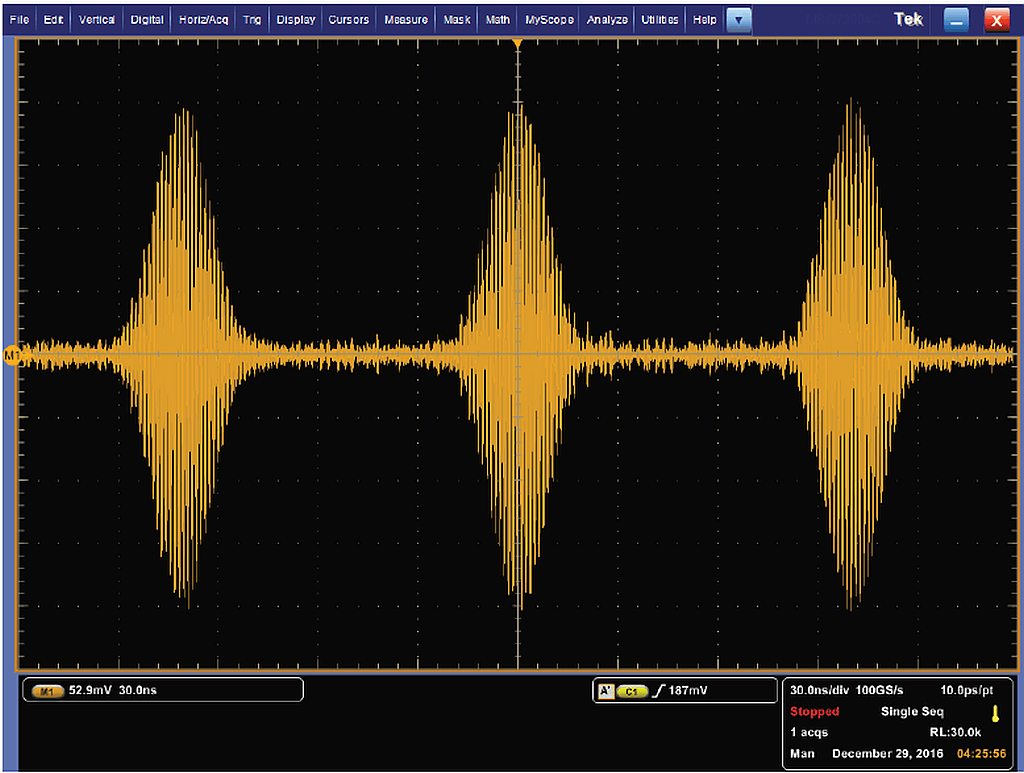Open the Horiz/Acq menu

click(203, 19)
